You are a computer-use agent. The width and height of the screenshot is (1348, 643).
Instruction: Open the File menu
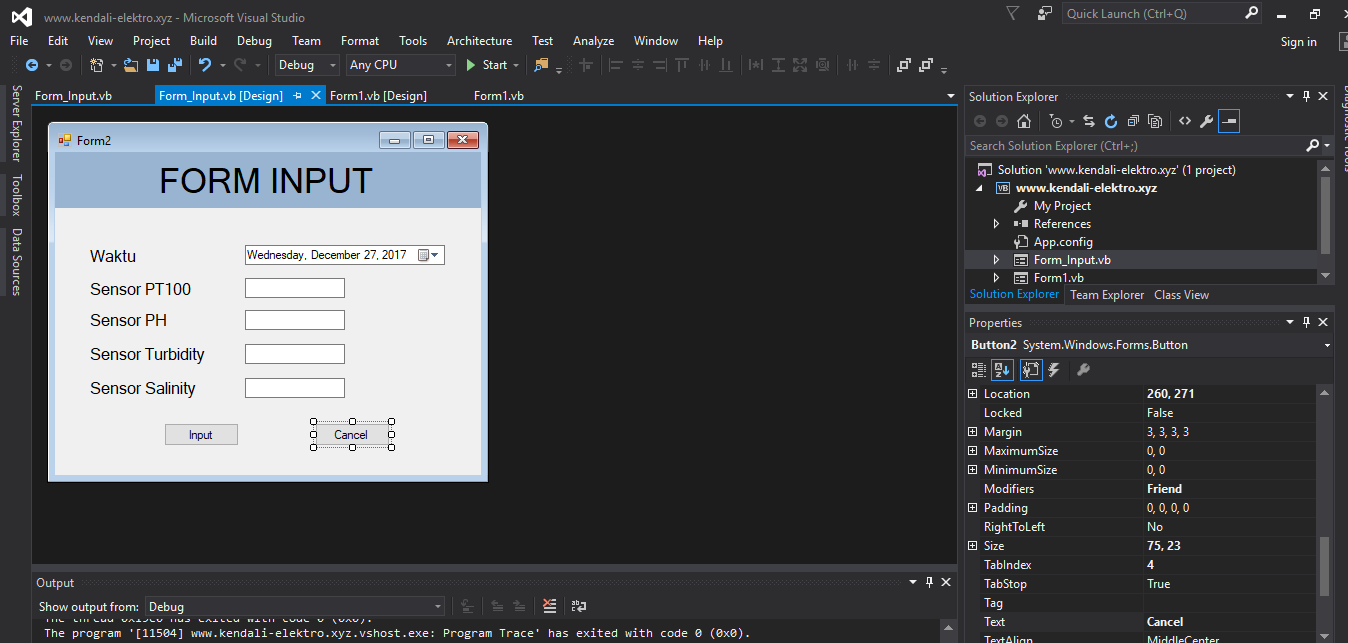[x=19, y=41]
